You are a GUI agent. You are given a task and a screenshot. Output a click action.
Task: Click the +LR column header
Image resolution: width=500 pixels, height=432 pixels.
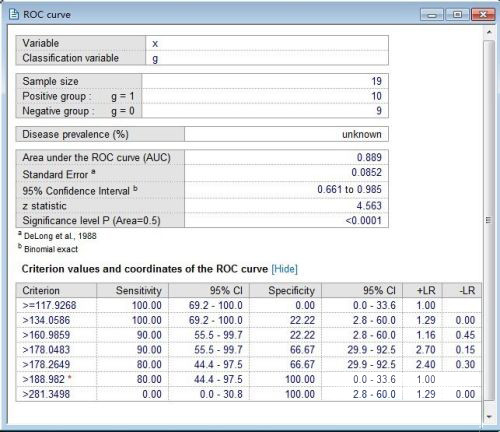[x=422, y=290]
